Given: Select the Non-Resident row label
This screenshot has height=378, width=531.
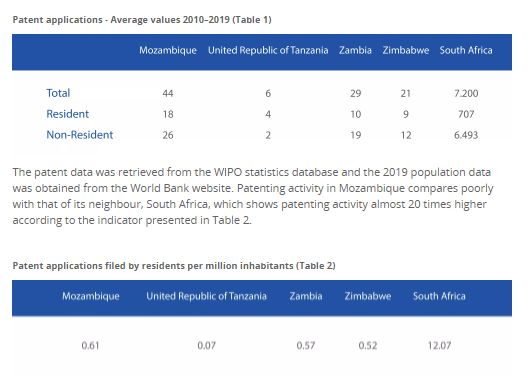Looking at the screenshot, I should [x=80, y=135].
